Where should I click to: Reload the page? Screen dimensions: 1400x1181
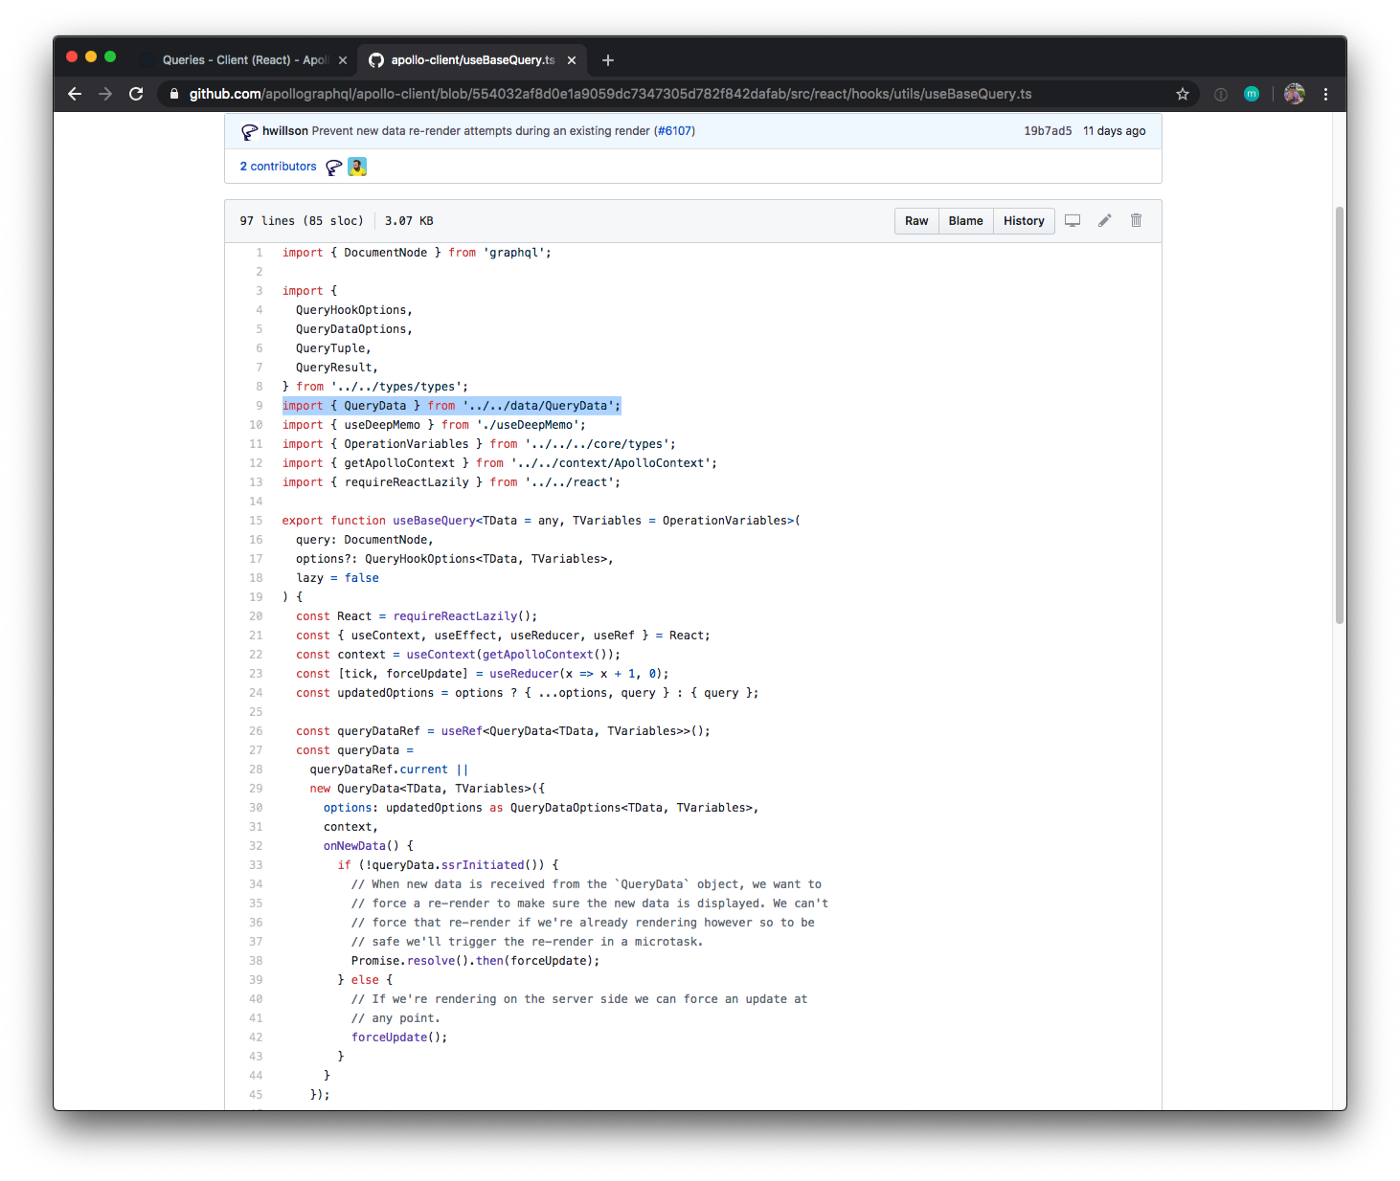coord(136,94)
